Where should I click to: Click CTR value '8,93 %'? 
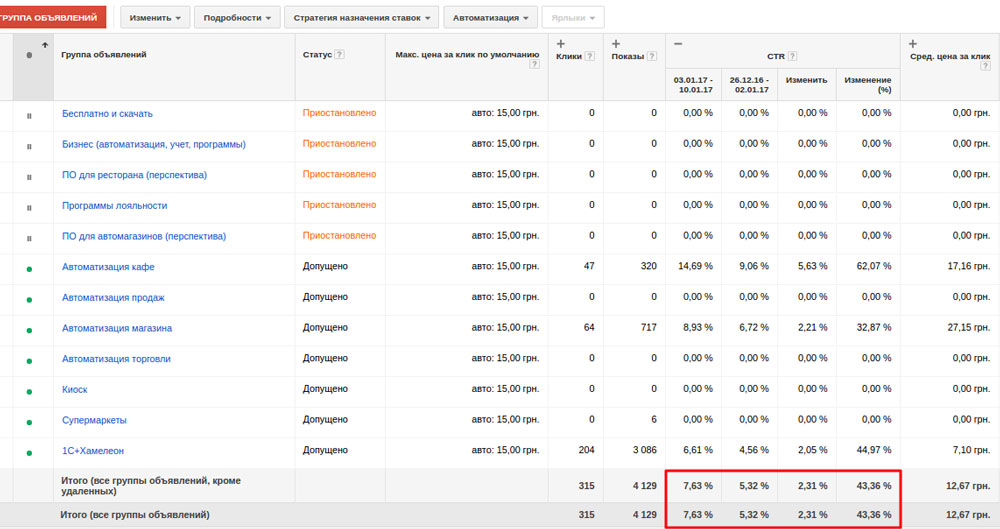point(698,327)
